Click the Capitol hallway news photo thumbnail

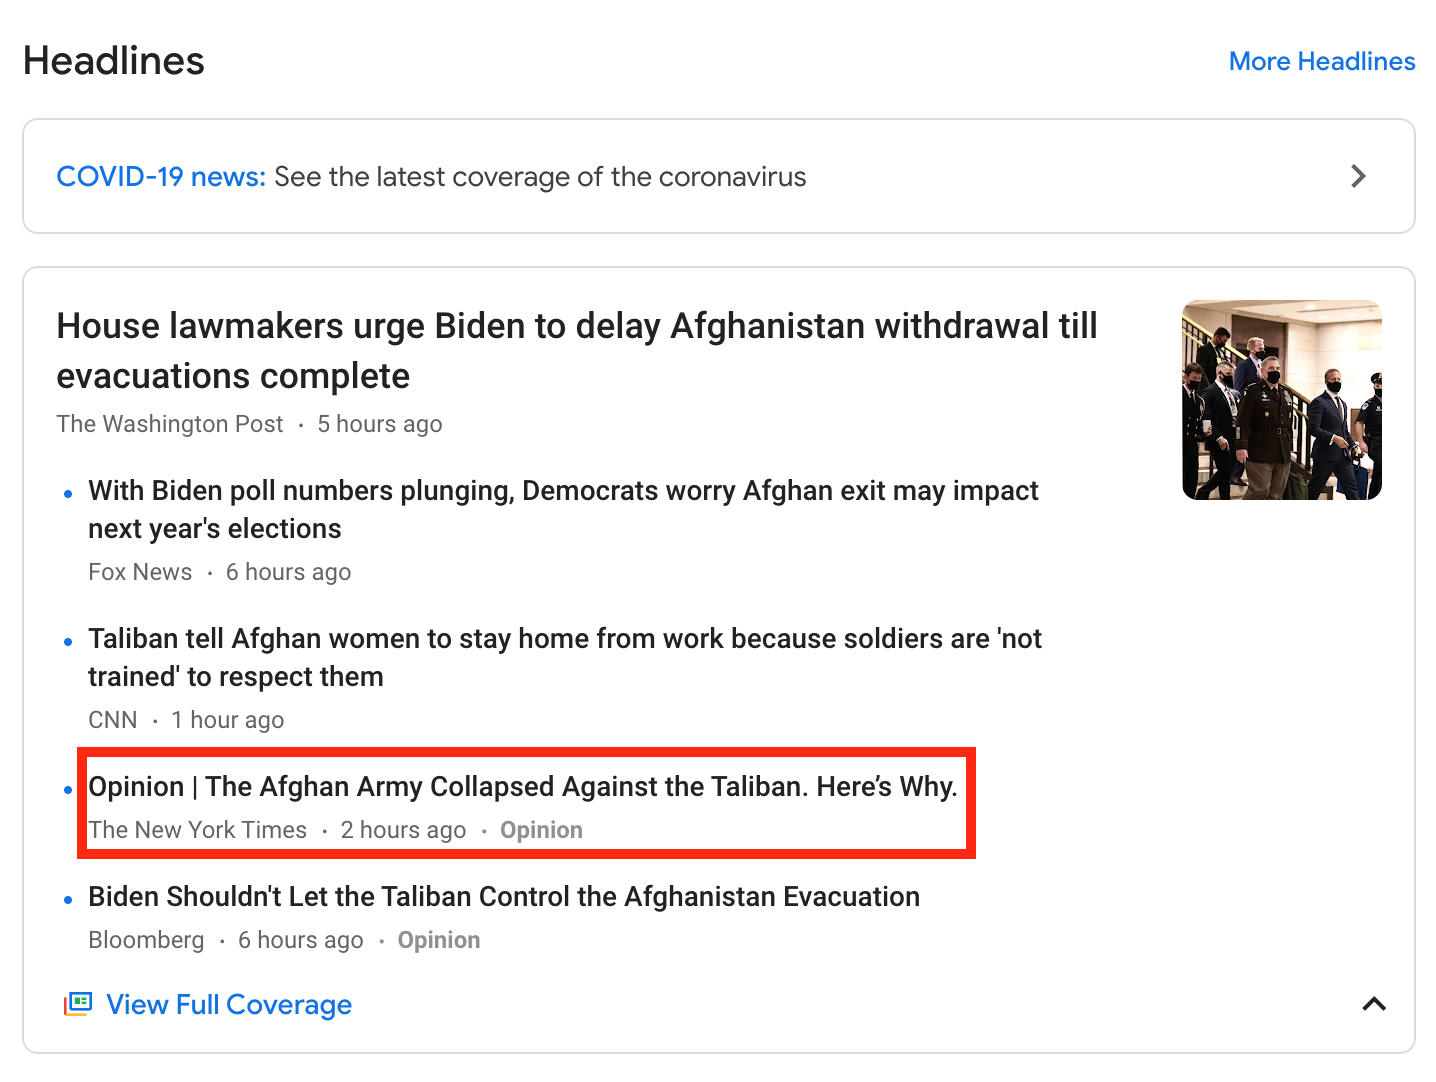(x=1281, y=399)
